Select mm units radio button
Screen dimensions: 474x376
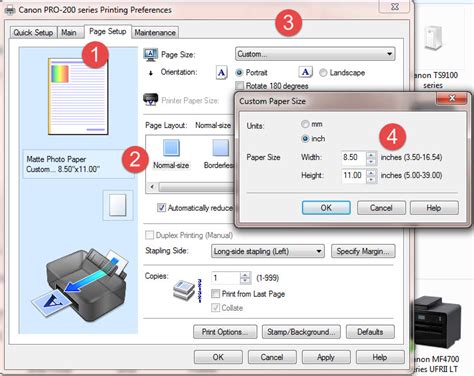(x=305, y=124)
